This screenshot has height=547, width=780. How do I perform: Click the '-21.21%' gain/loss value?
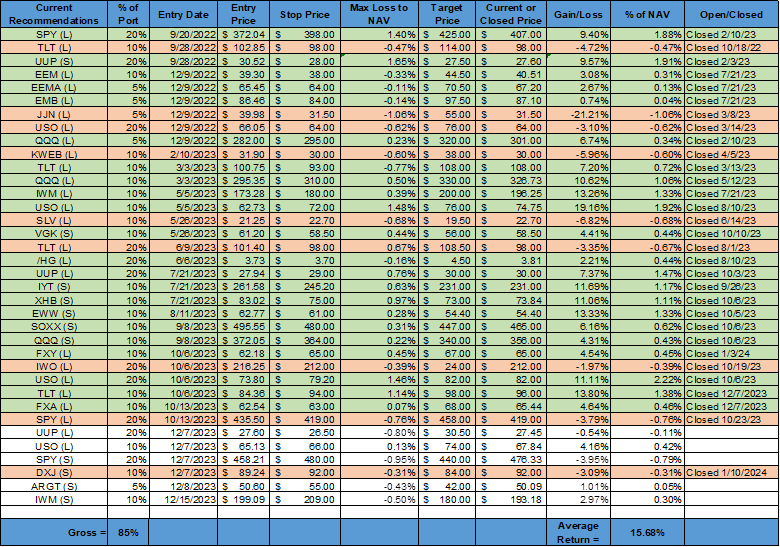[578, 114]
